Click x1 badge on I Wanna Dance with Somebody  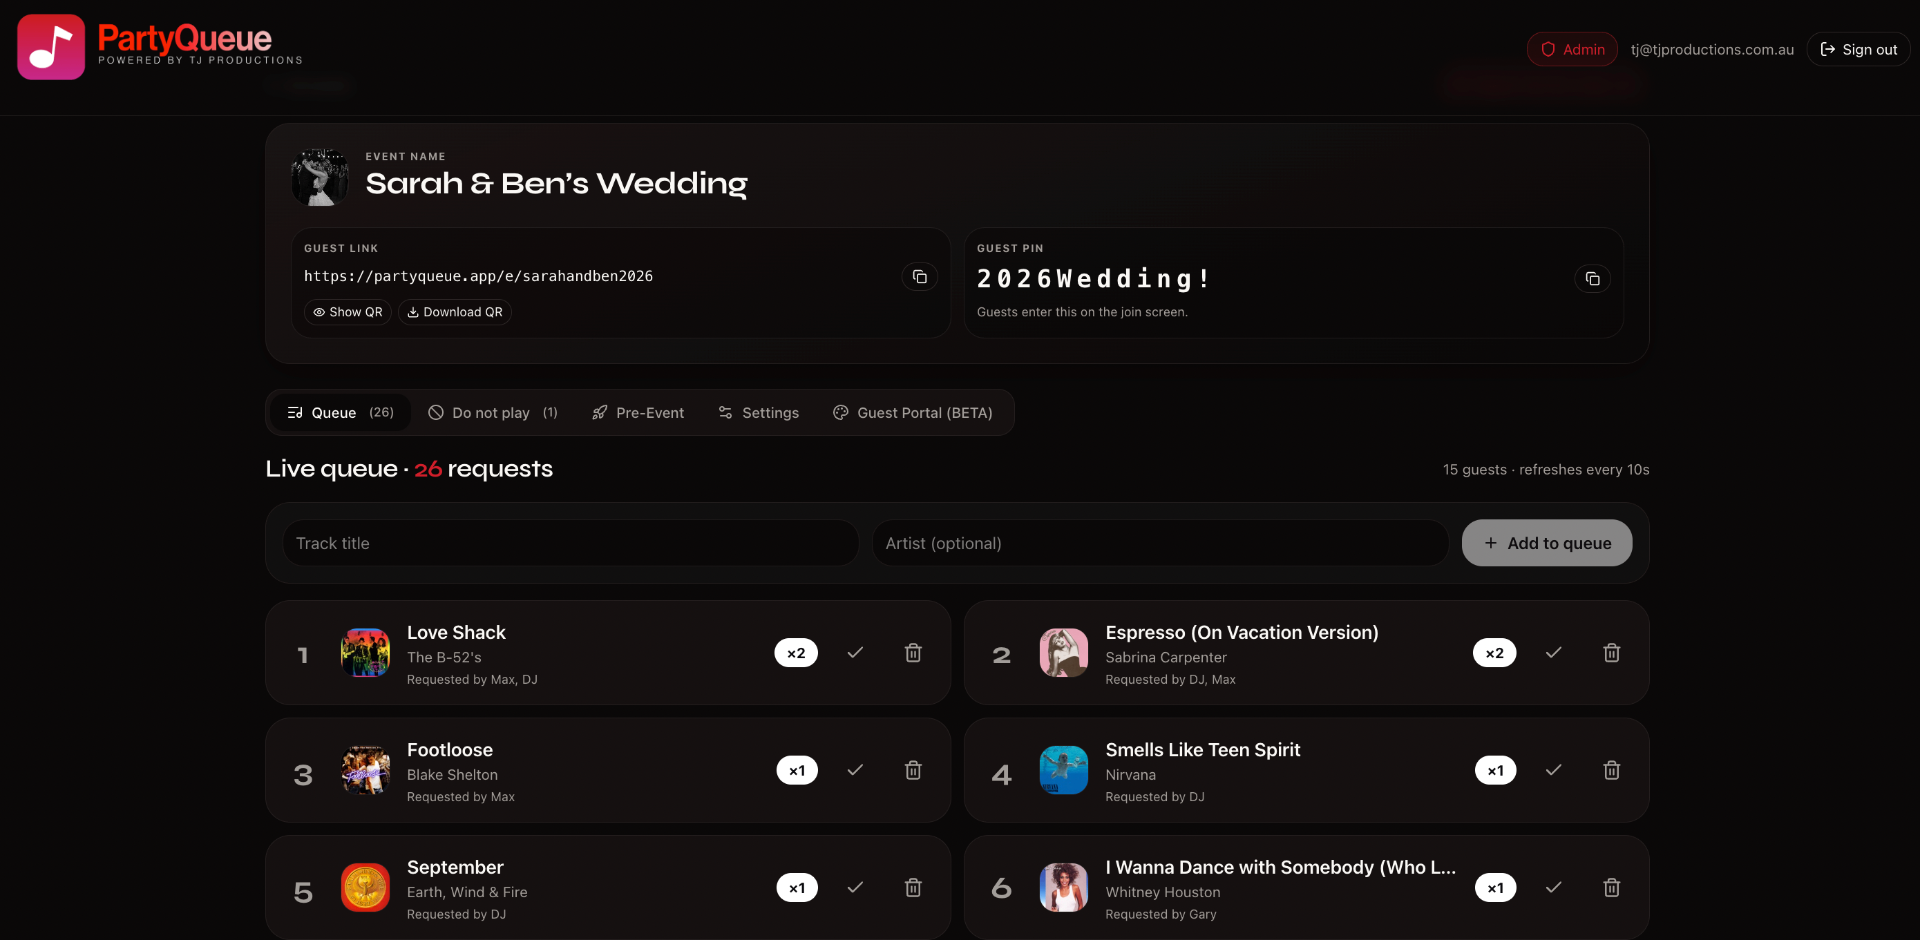coord(1495,888)
